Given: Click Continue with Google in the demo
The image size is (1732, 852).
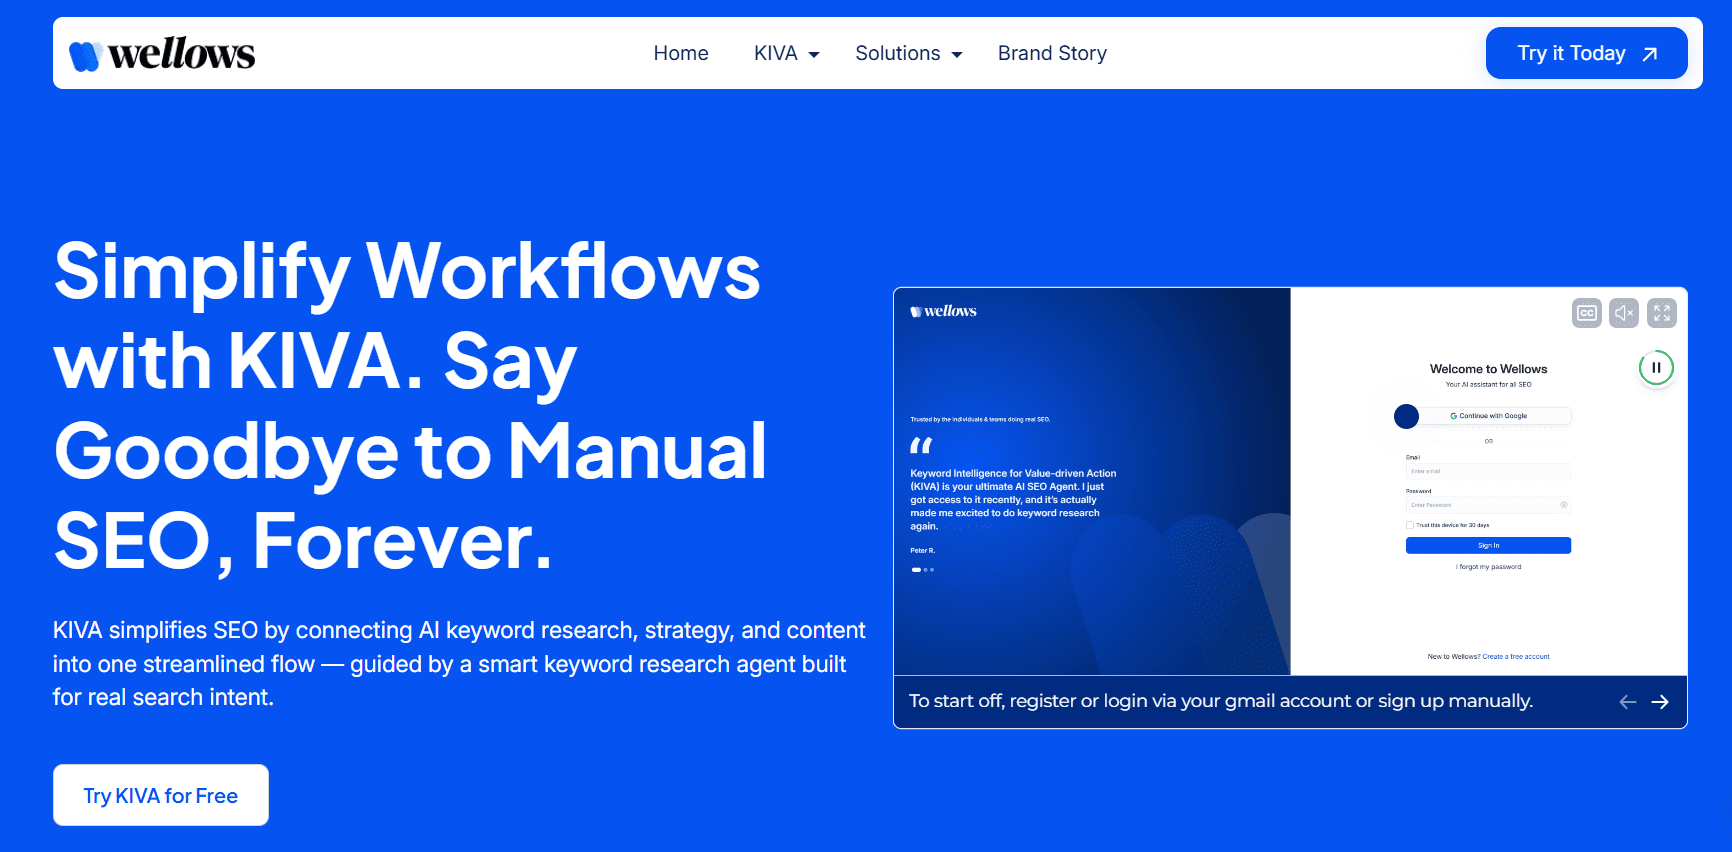Looking at the screenshot, I should click(1488, 416).
